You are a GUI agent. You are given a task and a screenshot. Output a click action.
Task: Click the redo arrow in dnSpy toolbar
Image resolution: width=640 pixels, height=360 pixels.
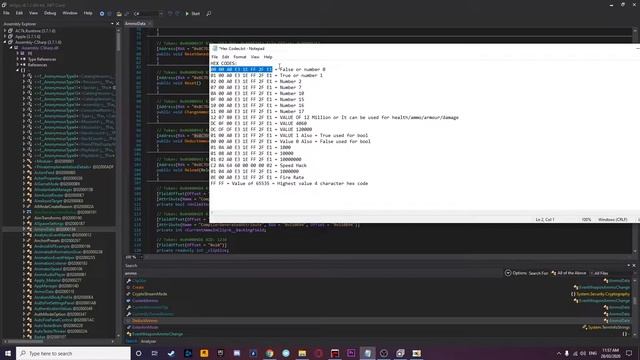click(177, 13)
